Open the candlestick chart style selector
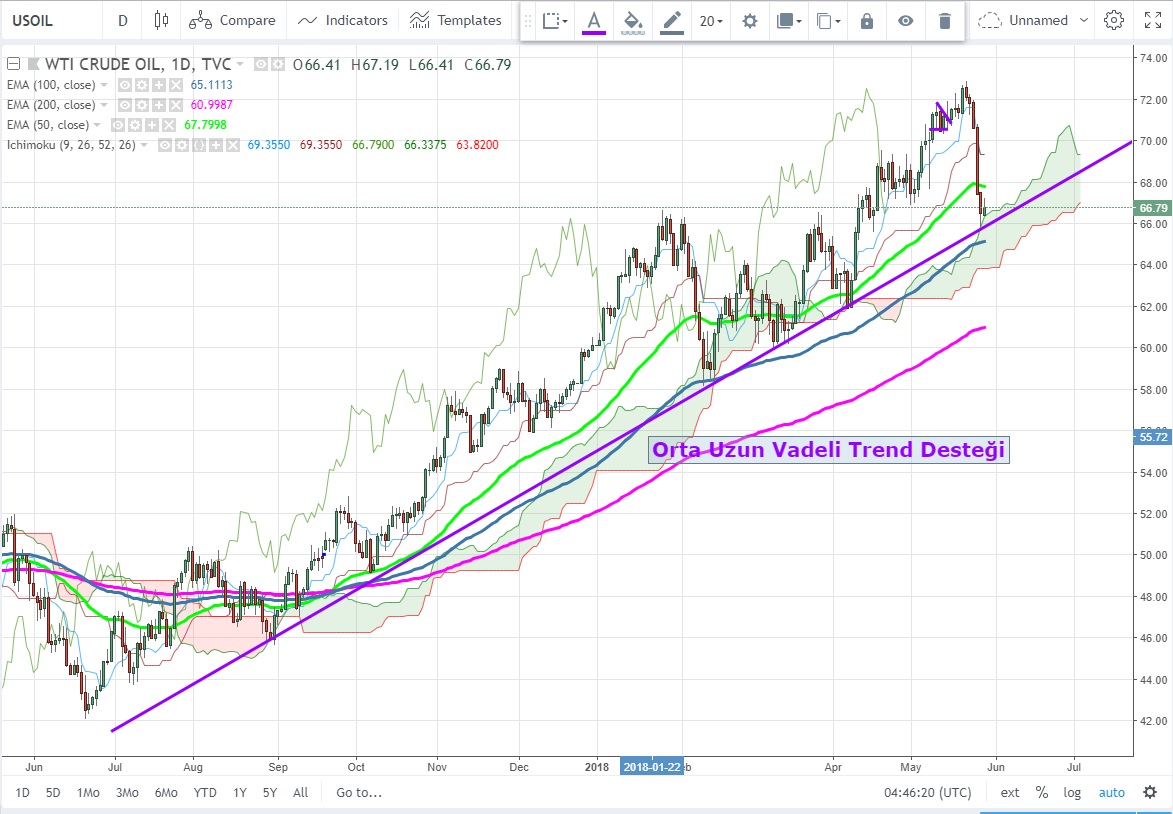Viewport: 1173px width, 814px height. click(162, 20)
